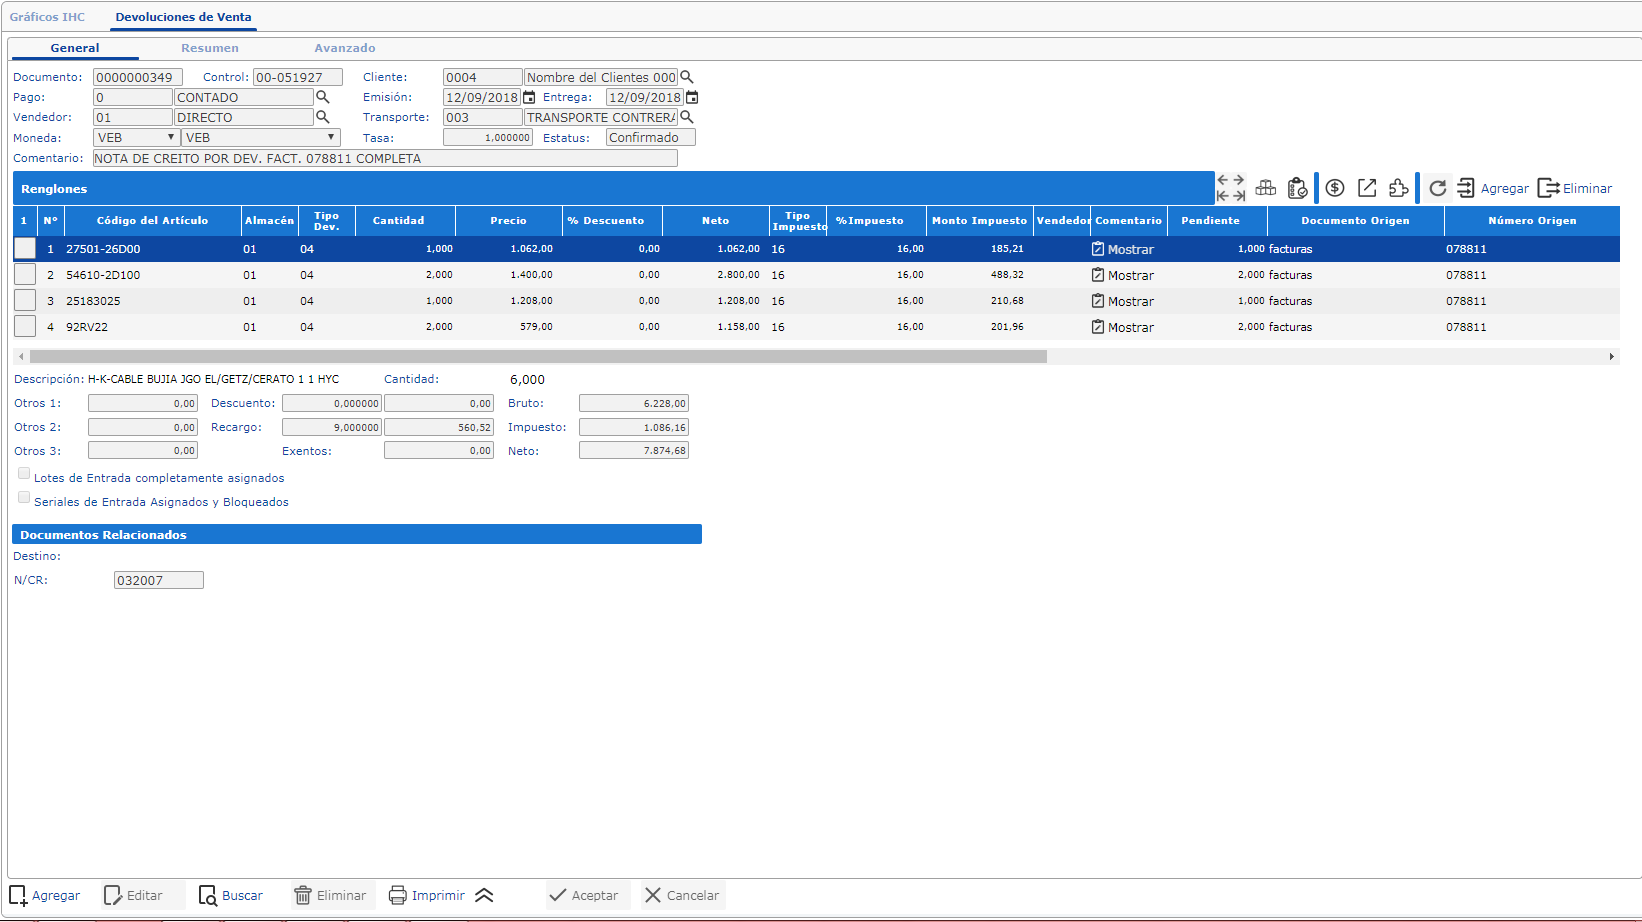Screen dimensions: 1642x922
Task: Expand the double-chevron next to Imprimir
Action: point(484,895)
